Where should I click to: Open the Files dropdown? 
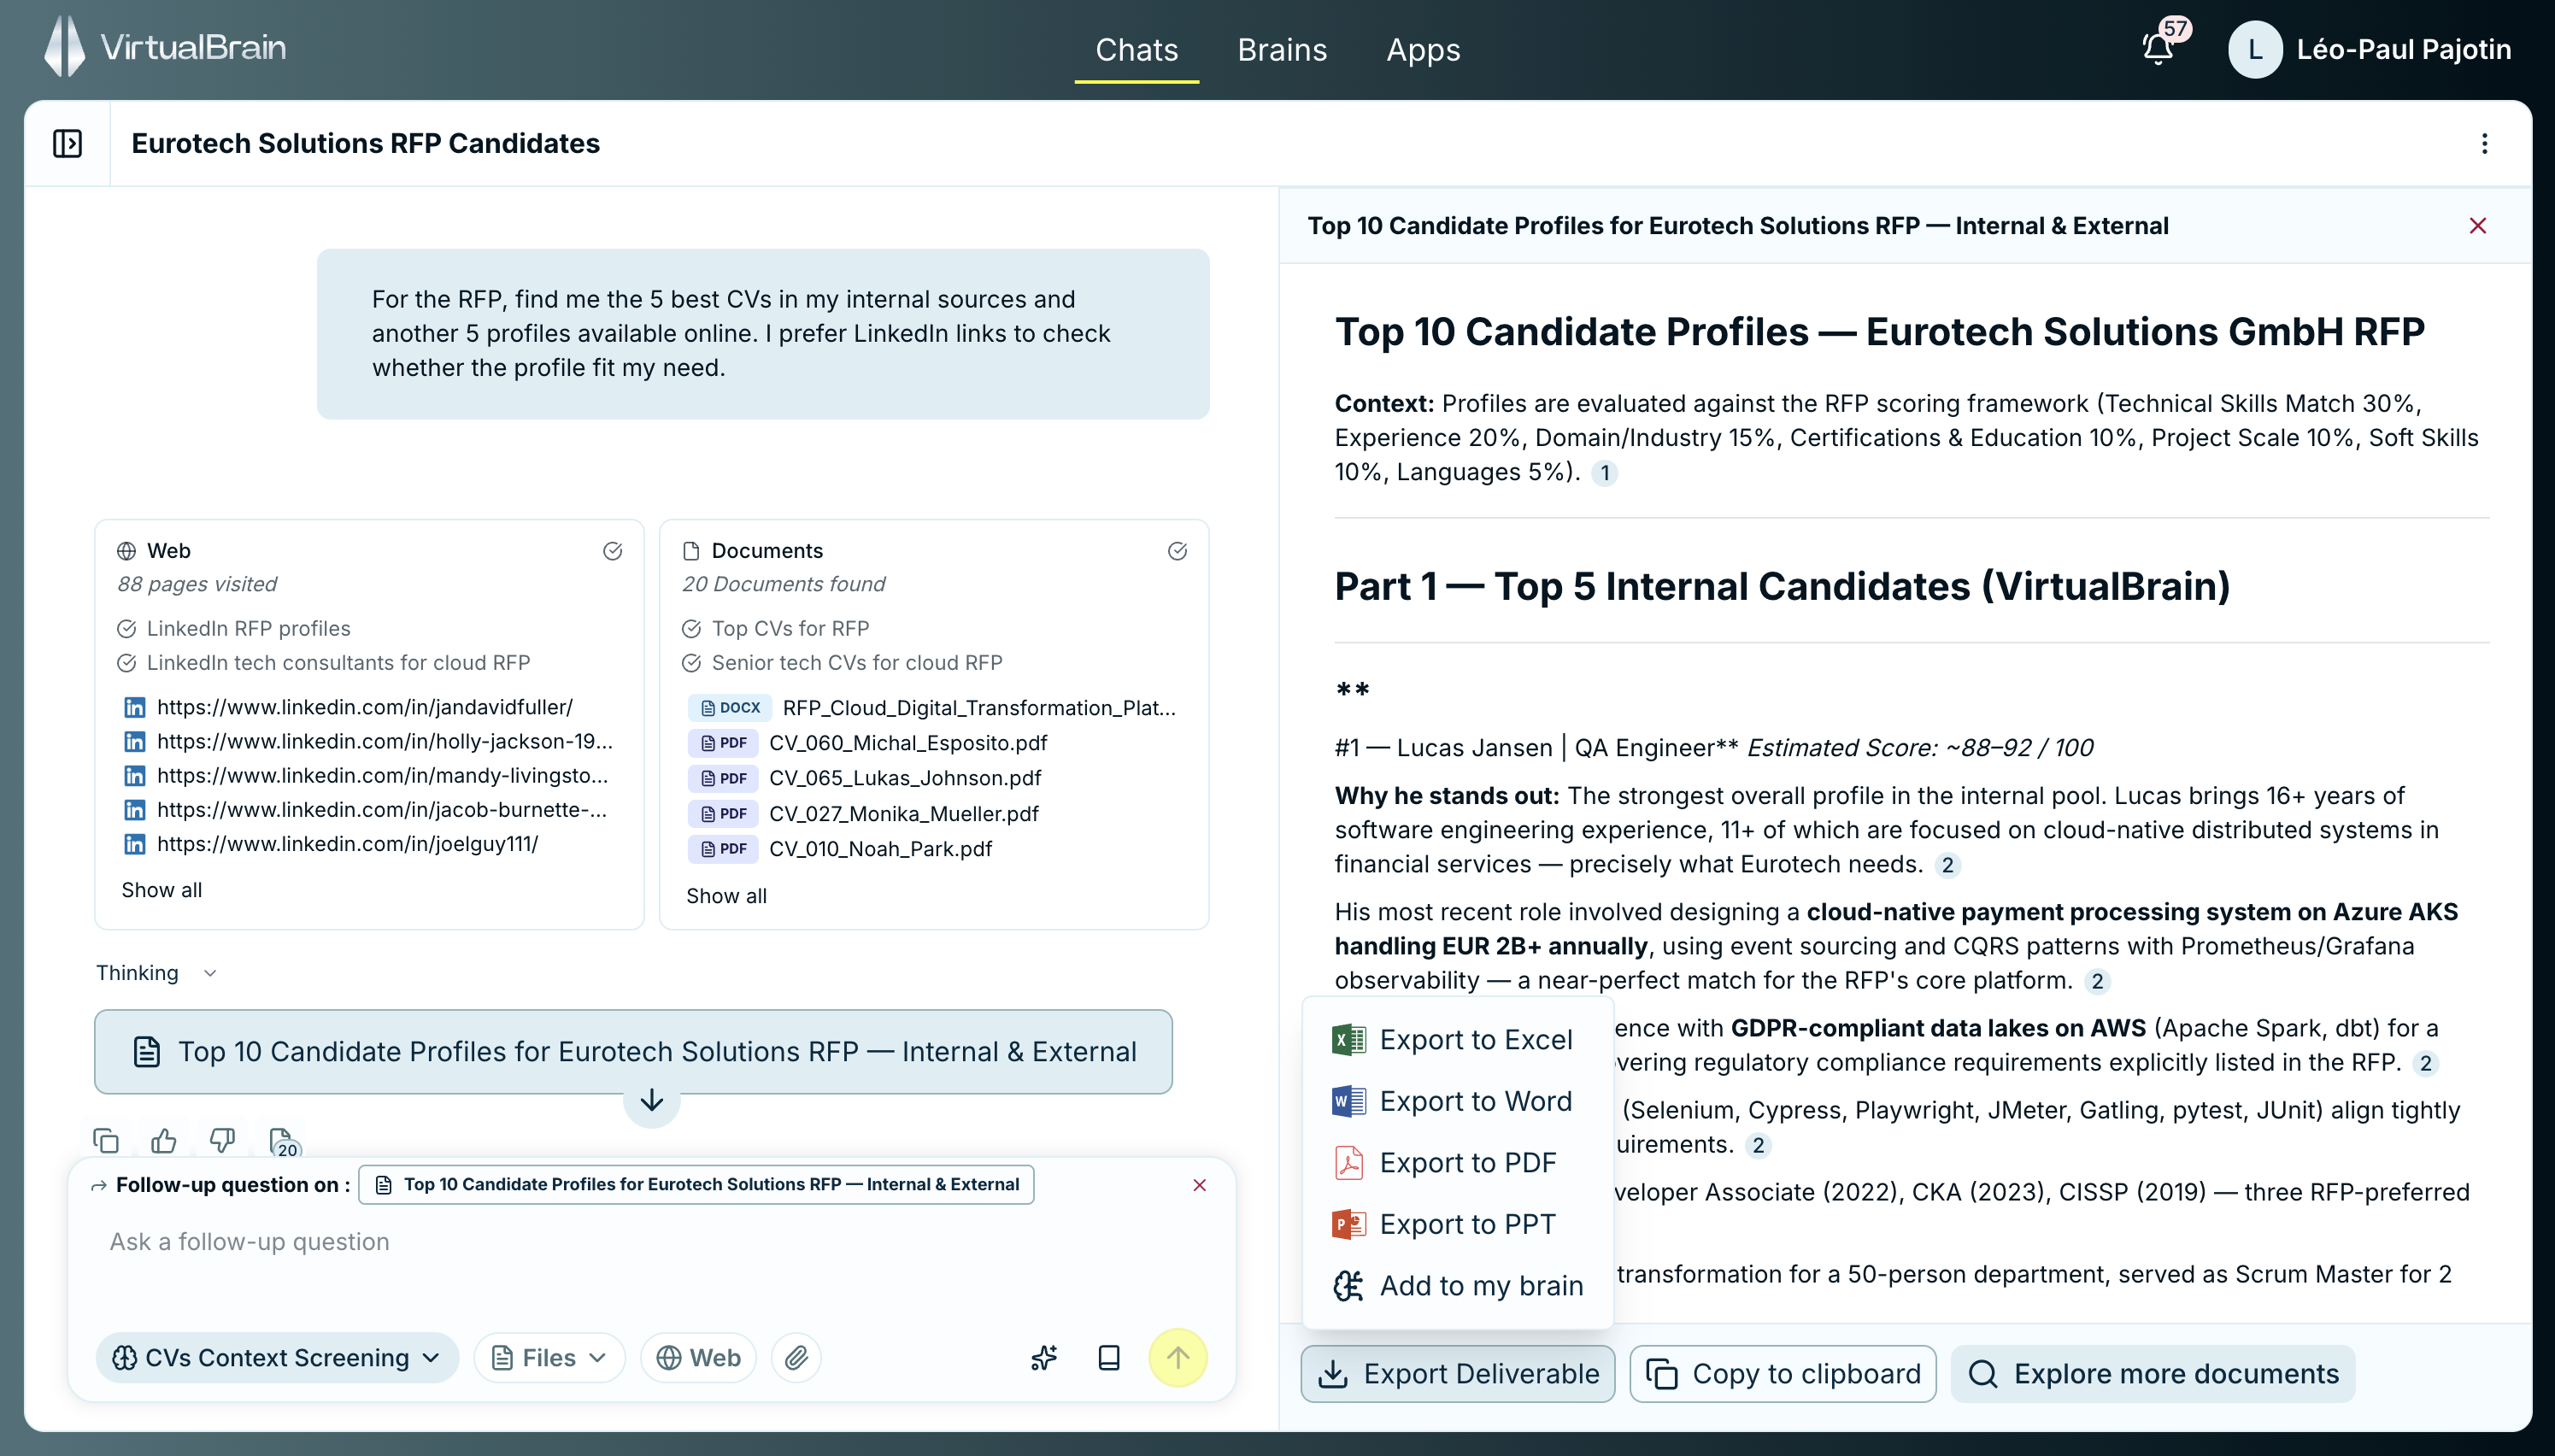pyautogui.click(x=549, y=1358)
